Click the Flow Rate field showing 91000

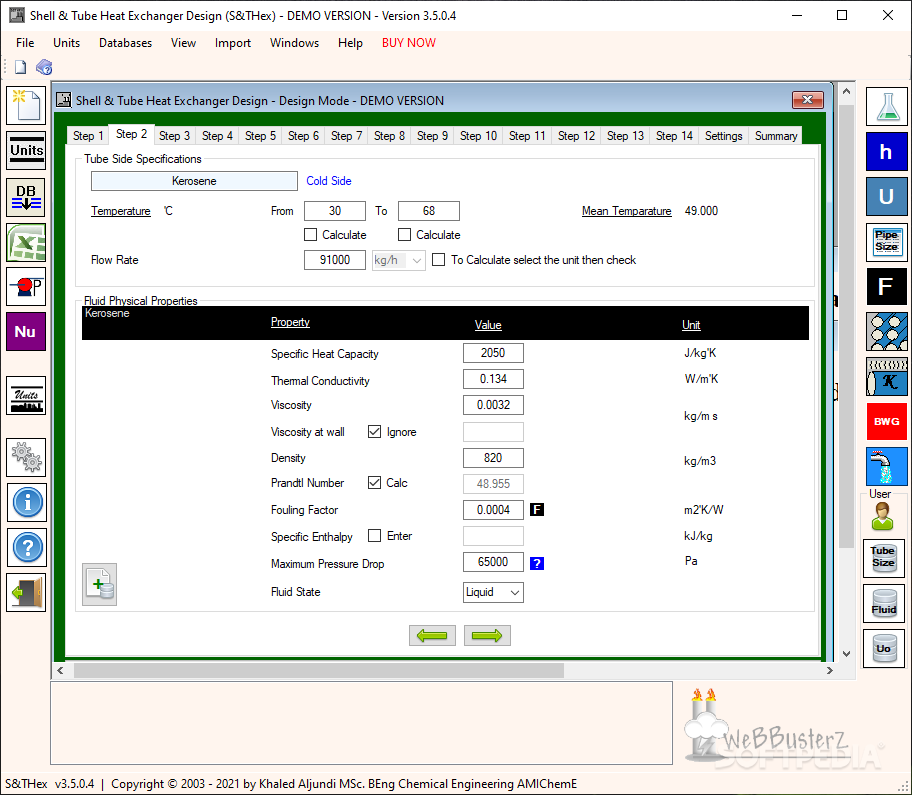335,260
